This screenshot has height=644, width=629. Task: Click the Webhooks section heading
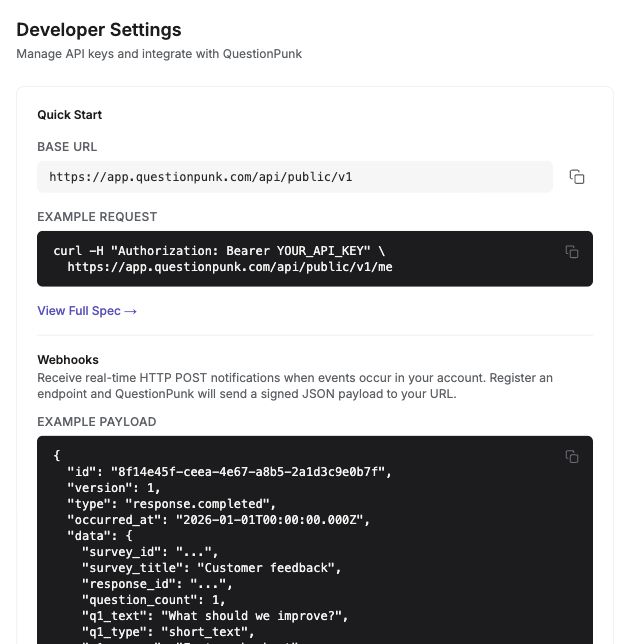68,360
